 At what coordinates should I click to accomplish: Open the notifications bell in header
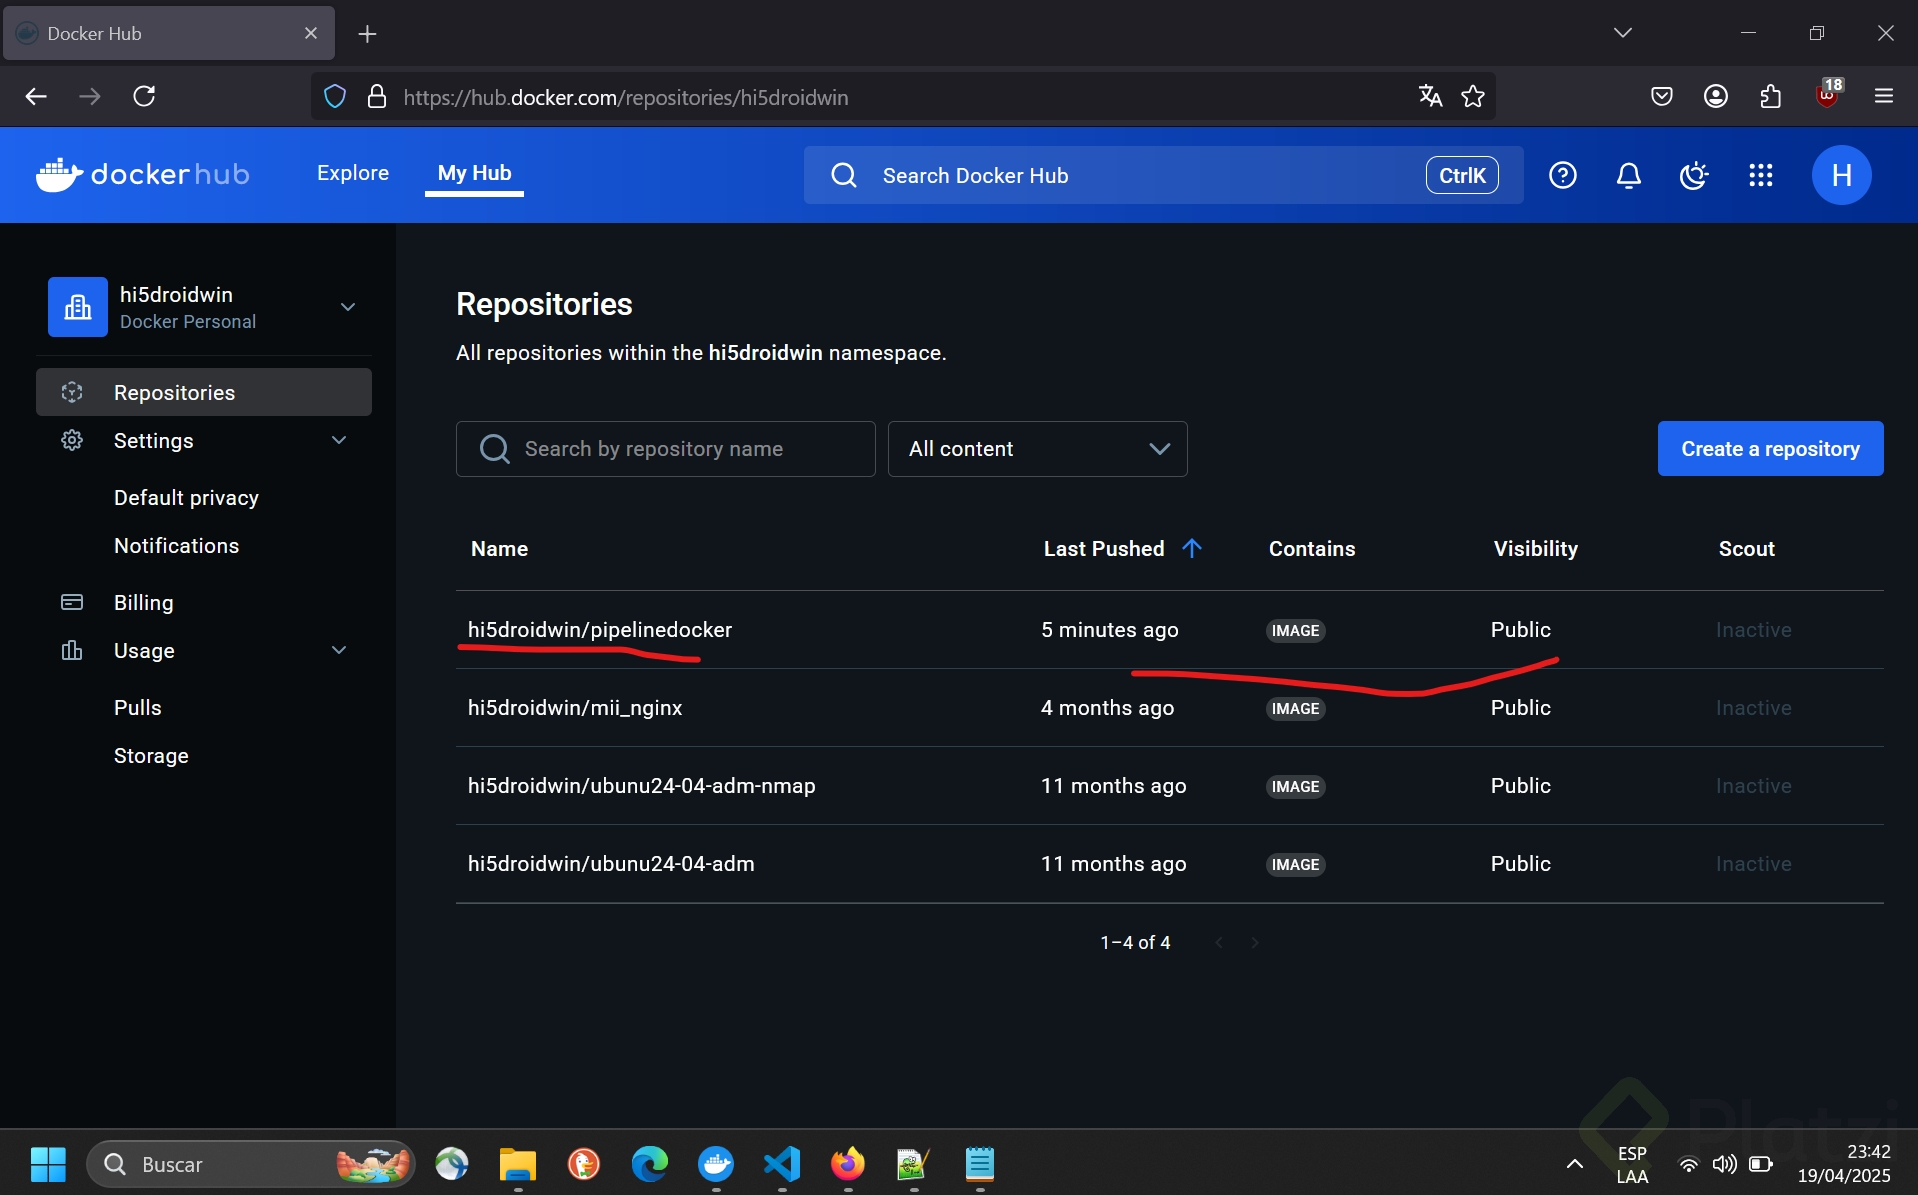pos(1629,175)
